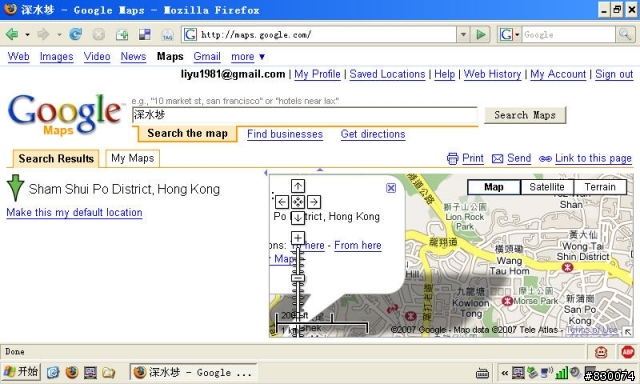640x384 pixels.
Task: Click the stop loading icon
Action: [98, 35]
